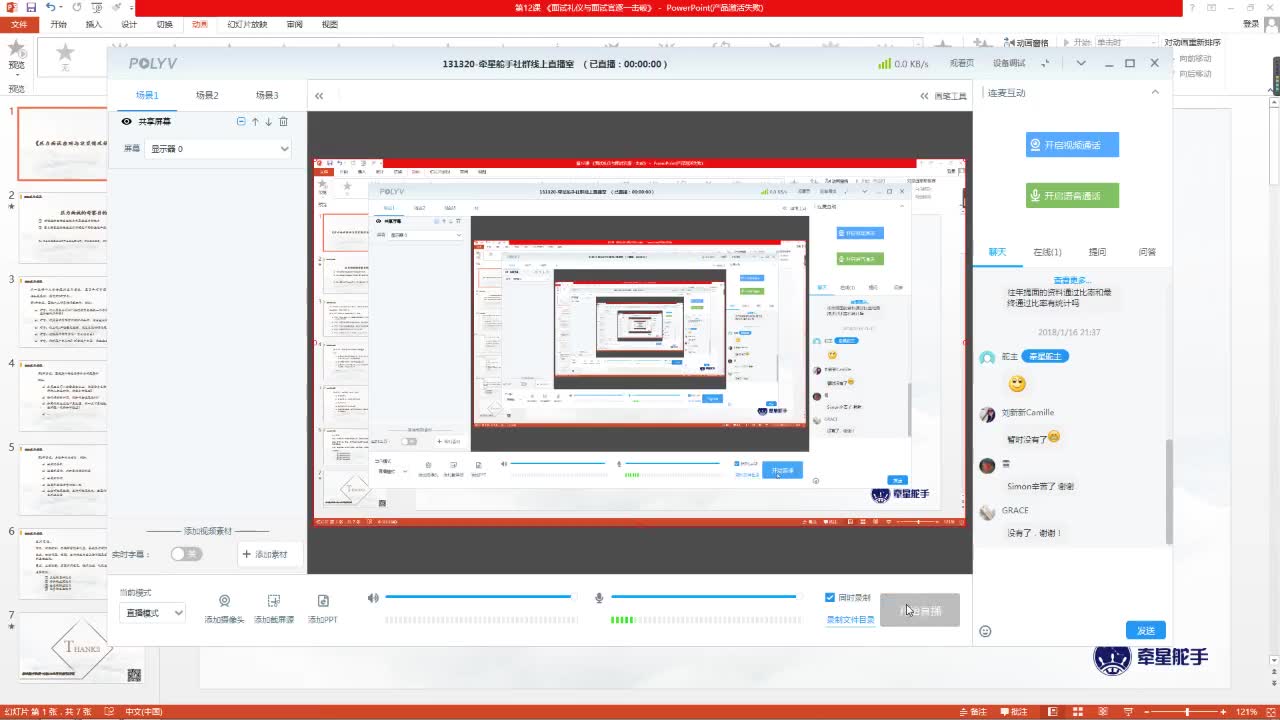Collapse the 共享屏幕 source panel
The width and height of the screenshot is (1280, 720).
241,121
